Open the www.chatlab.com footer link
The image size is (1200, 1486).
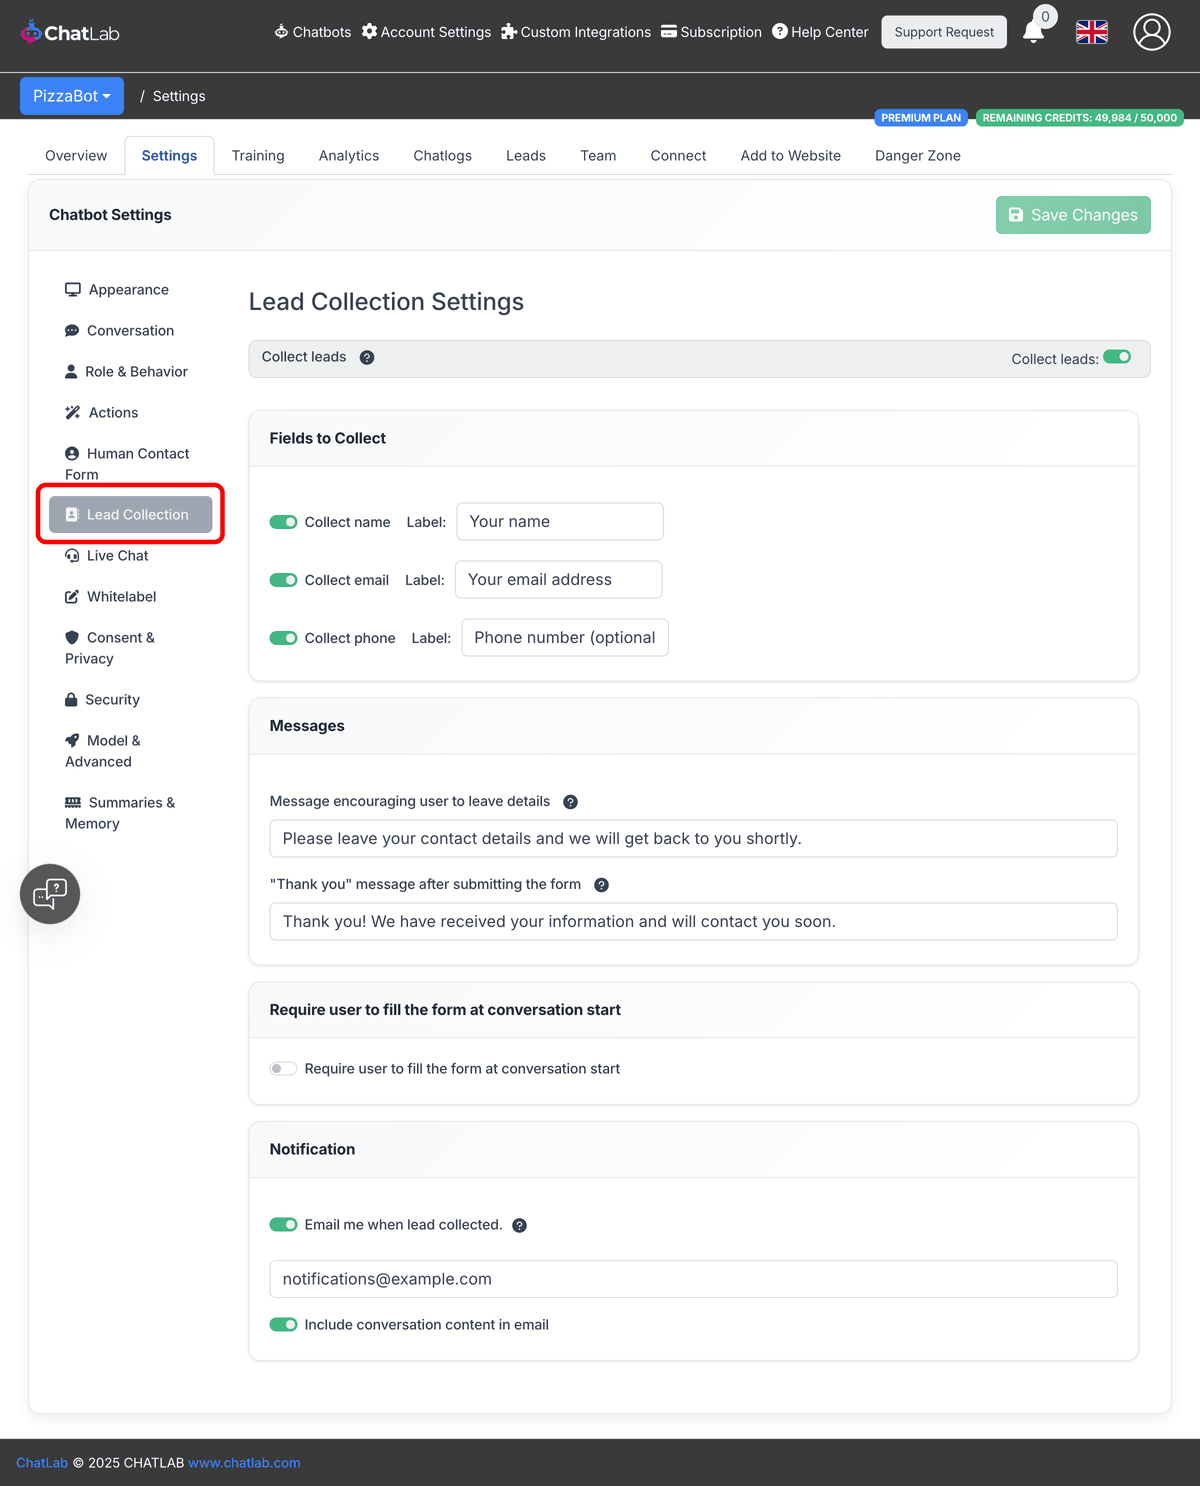(x=244, y=1462)
